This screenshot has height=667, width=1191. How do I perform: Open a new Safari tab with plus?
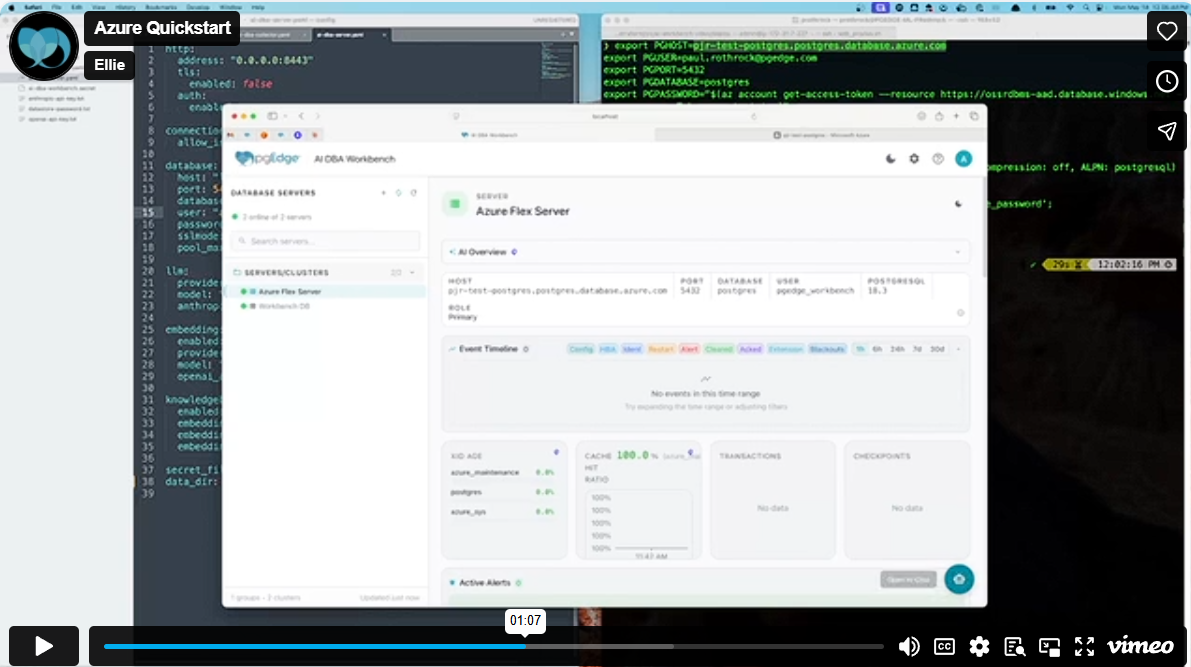click(956, 116)
